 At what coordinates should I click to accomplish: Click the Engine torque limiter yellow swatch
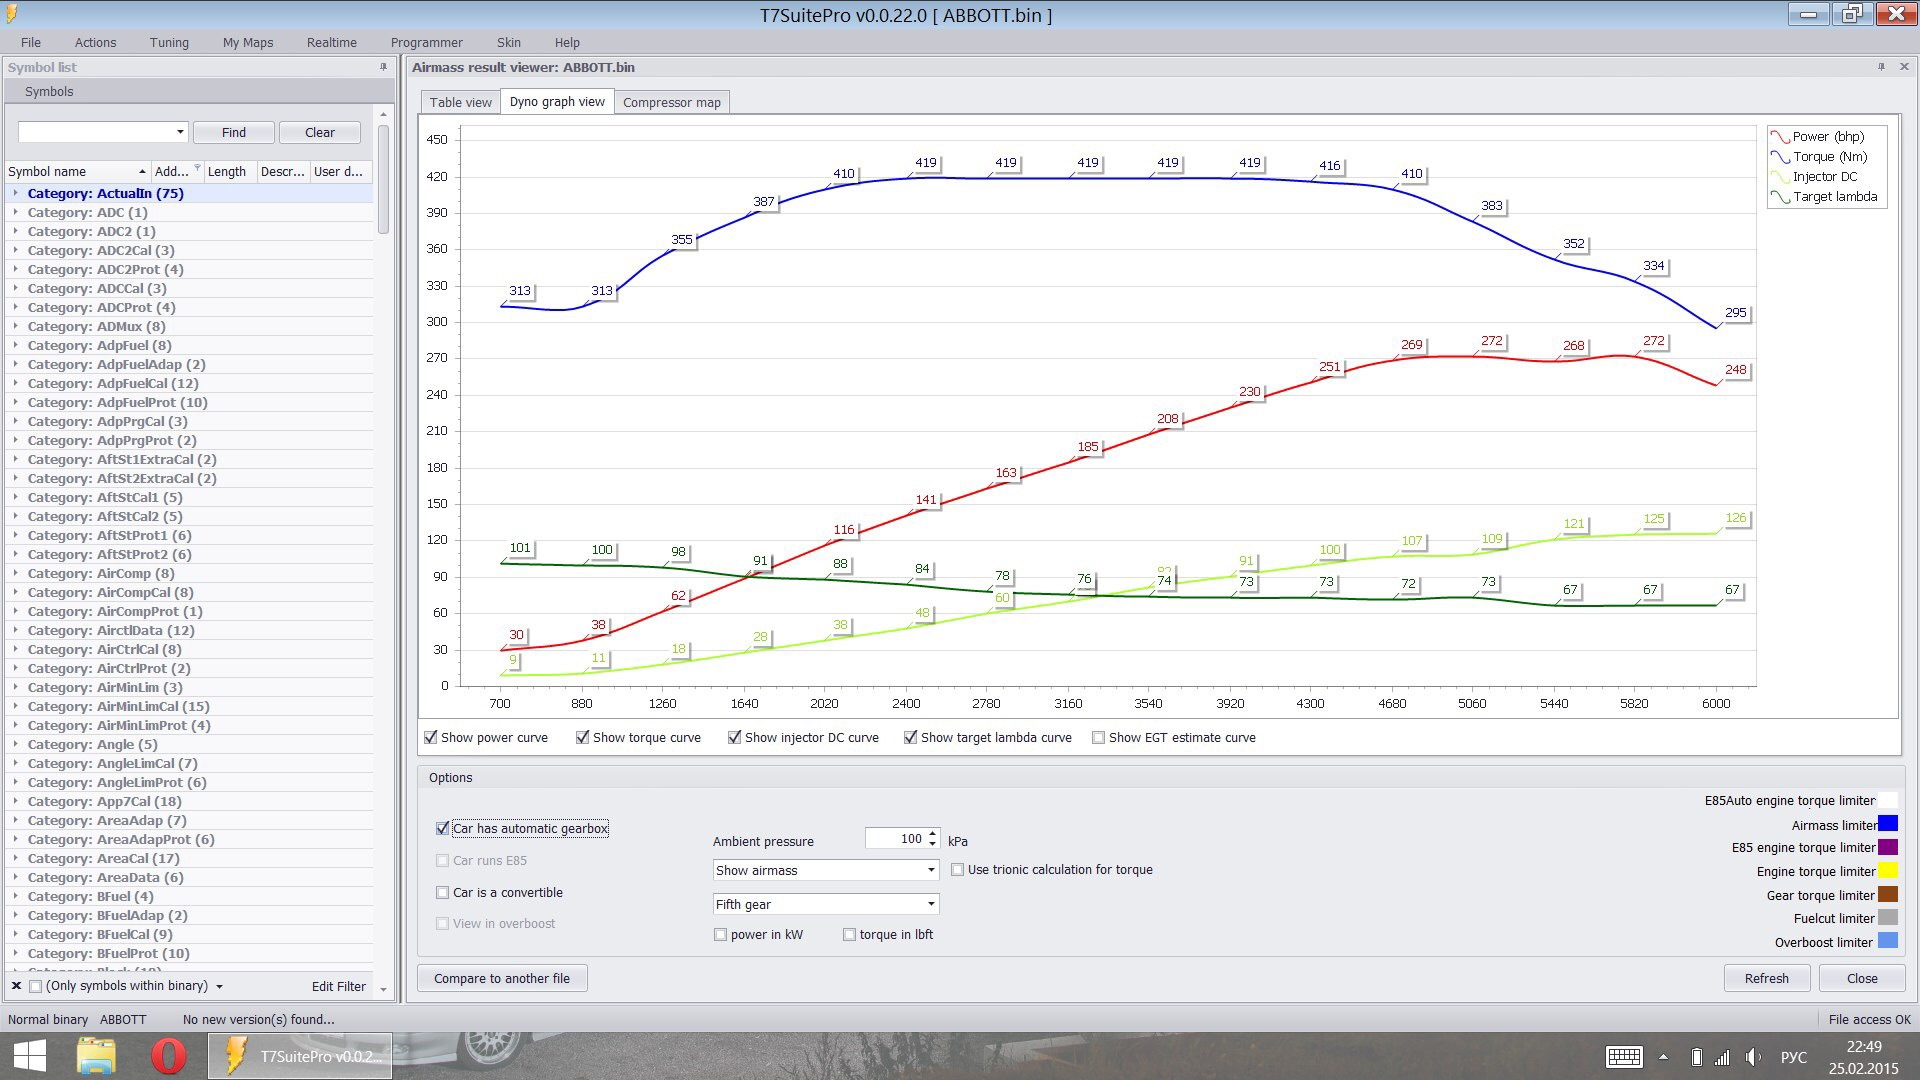1887,870
